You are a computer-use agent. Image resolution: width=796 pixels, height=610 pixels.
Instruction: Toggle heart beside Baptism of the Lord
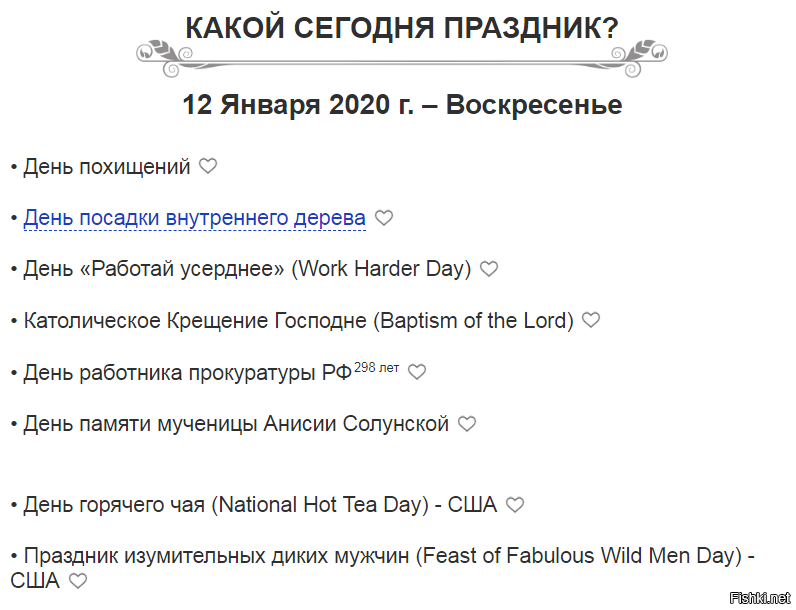pyautogui.click(x=591, y=320)
